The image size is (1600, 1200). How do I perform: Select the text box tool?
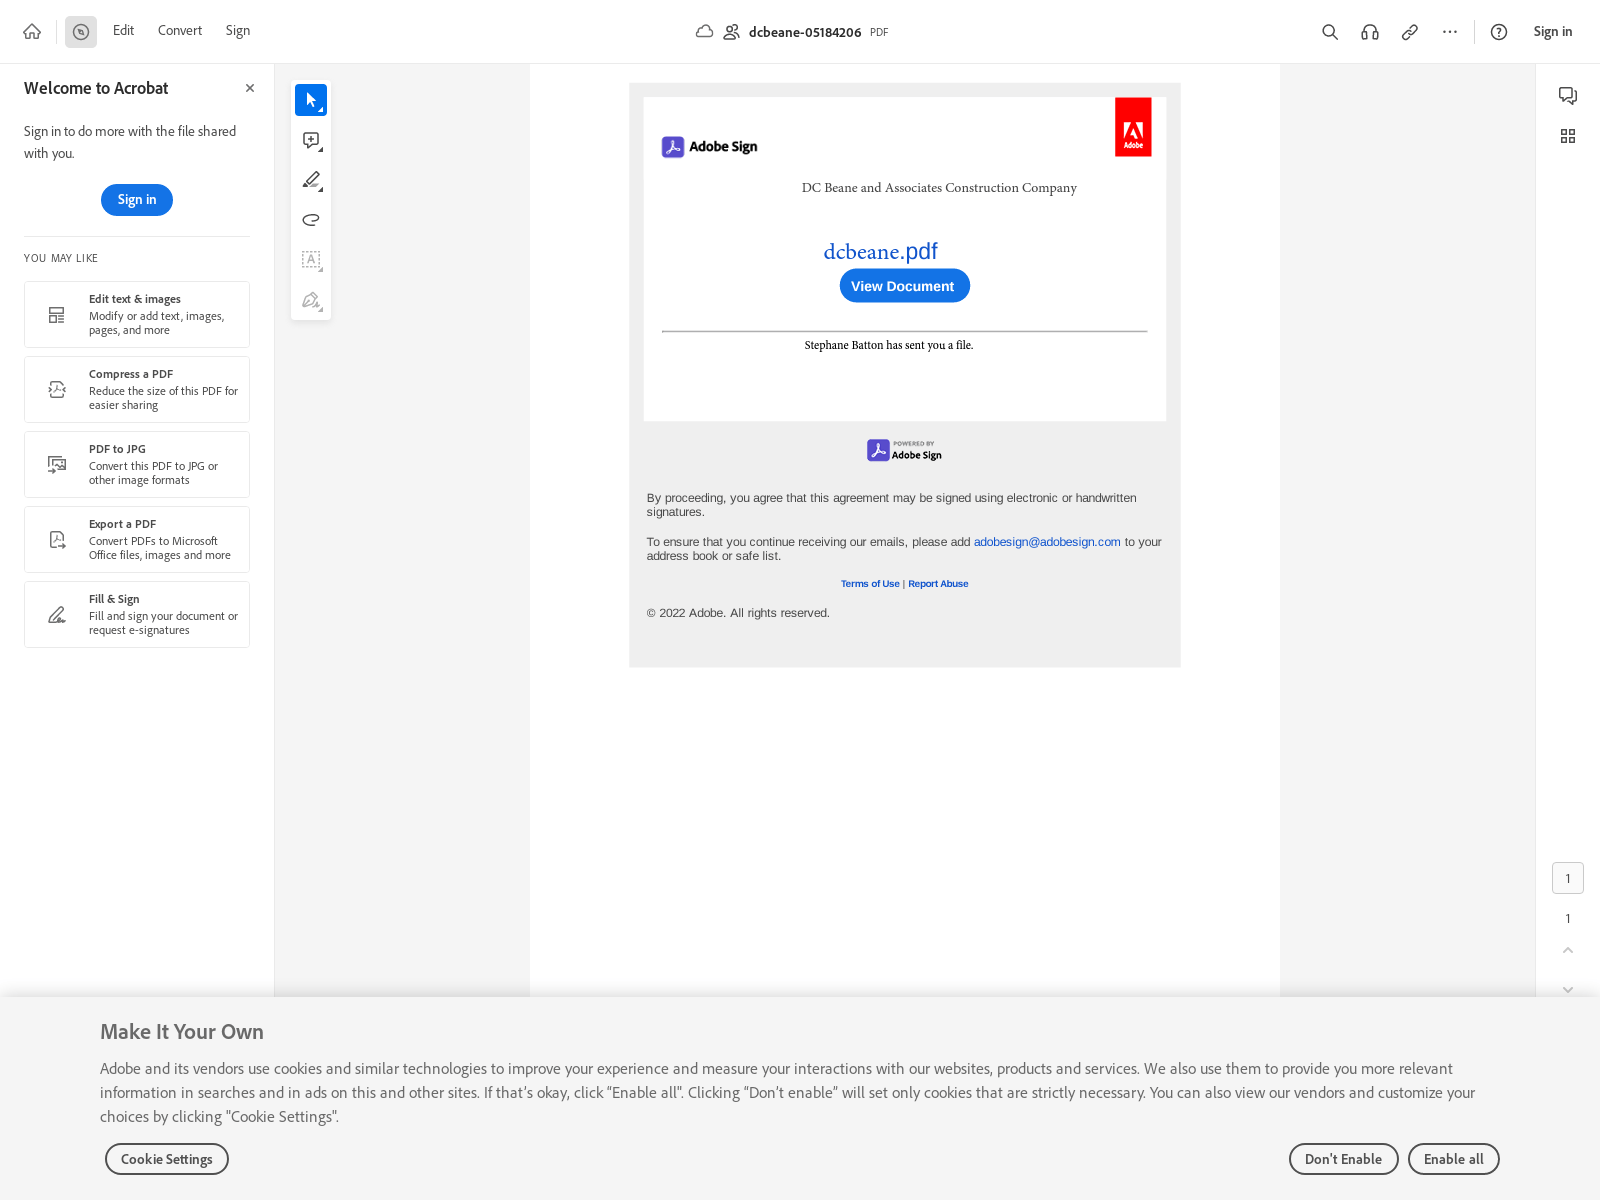pos(311,260)
